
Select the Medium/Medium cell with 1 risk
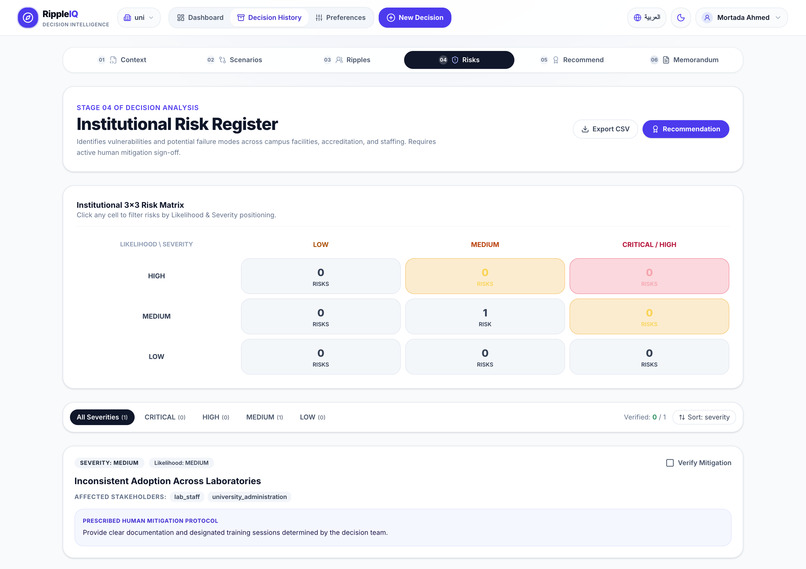(x=485, y=316)
